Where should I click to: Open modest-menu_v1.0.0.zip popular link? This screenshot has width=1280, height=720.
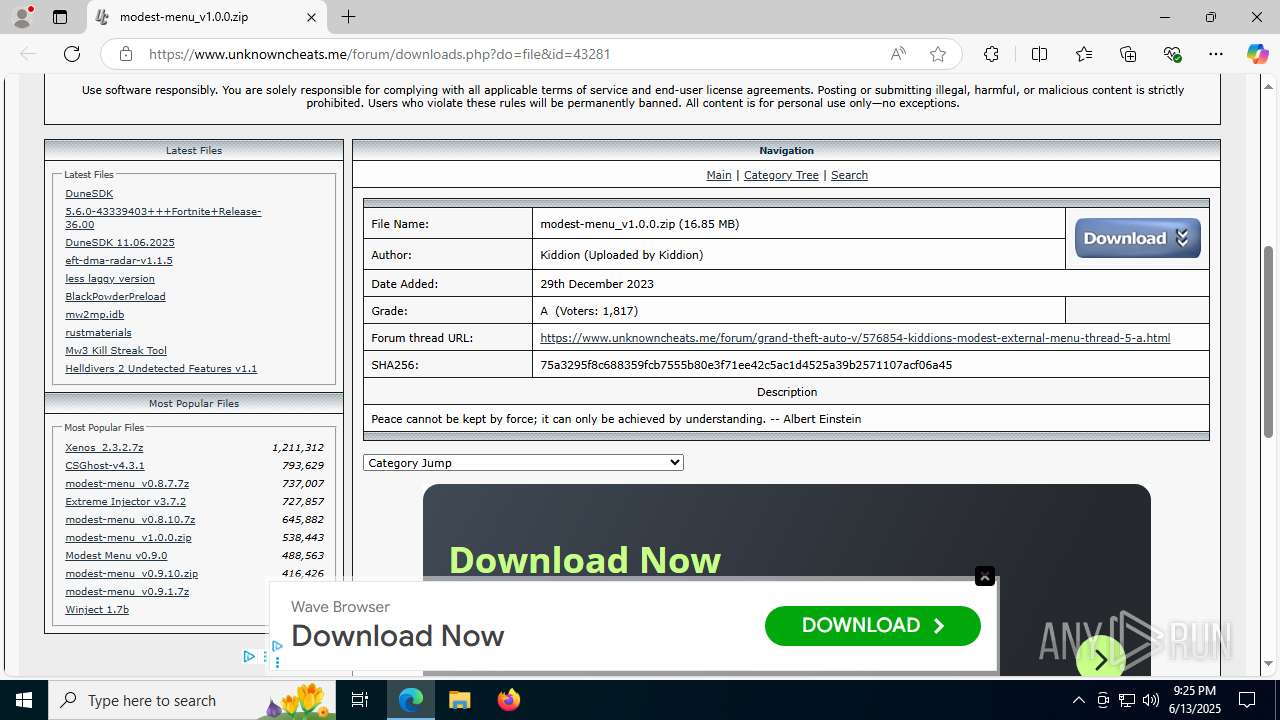128,537
